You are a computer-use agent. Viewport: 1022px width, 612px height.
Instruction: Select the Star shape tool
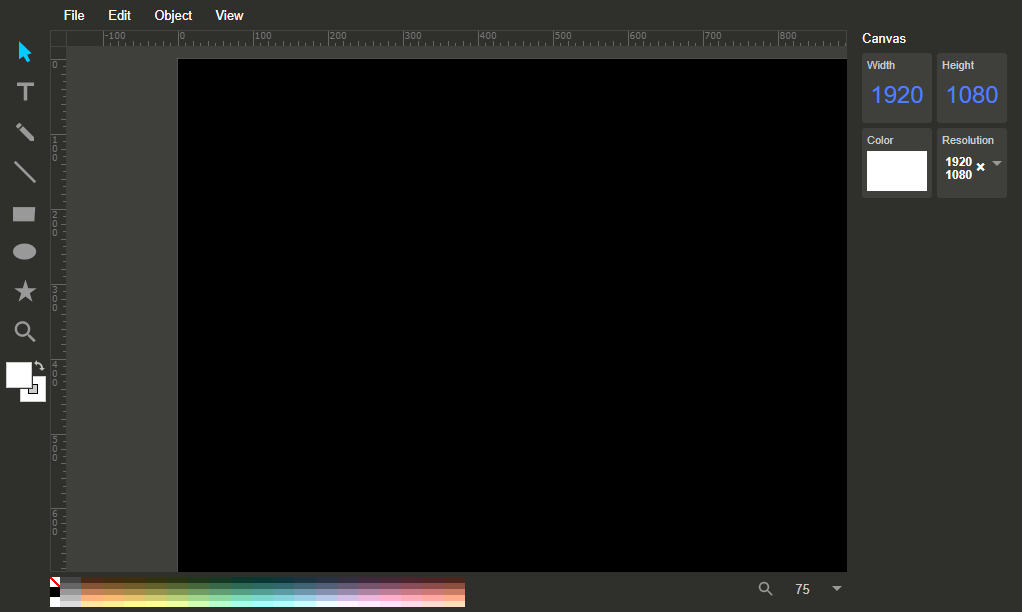pyautogui.click(x=25, y=291)
